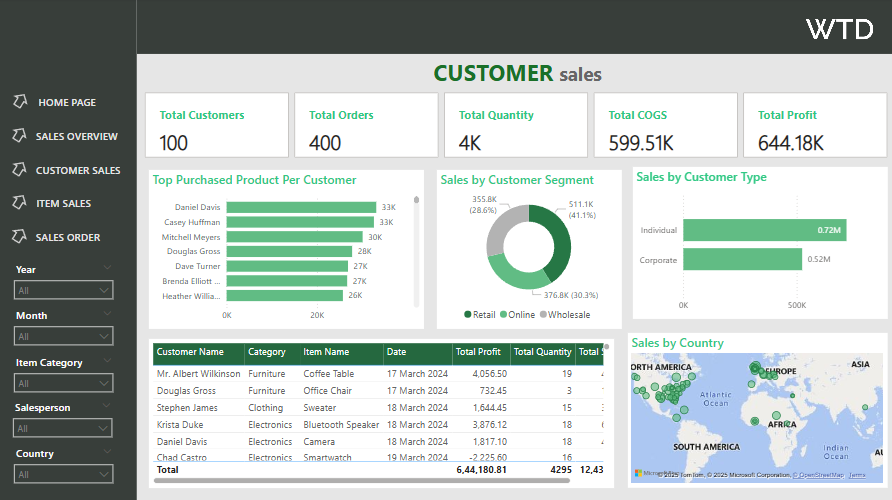Sort table by Total Profit column header
The image size is (892, 500).
tap(478, 352)
